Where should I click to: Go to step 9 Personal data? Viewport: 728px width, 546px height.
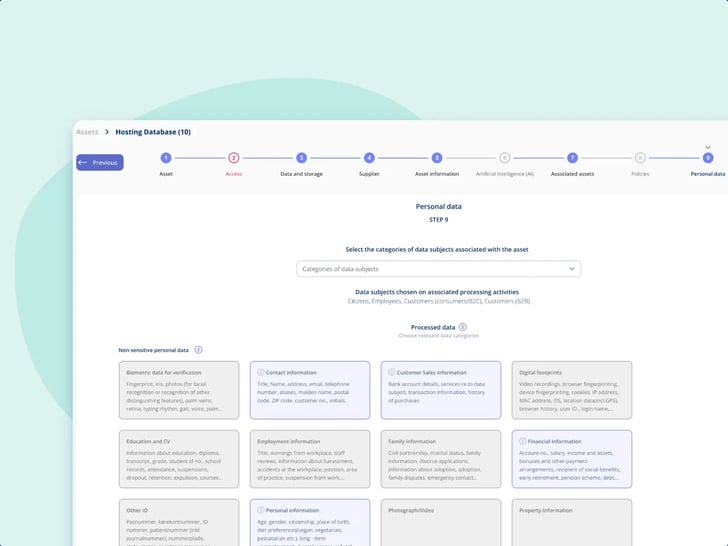click(708, 158)
